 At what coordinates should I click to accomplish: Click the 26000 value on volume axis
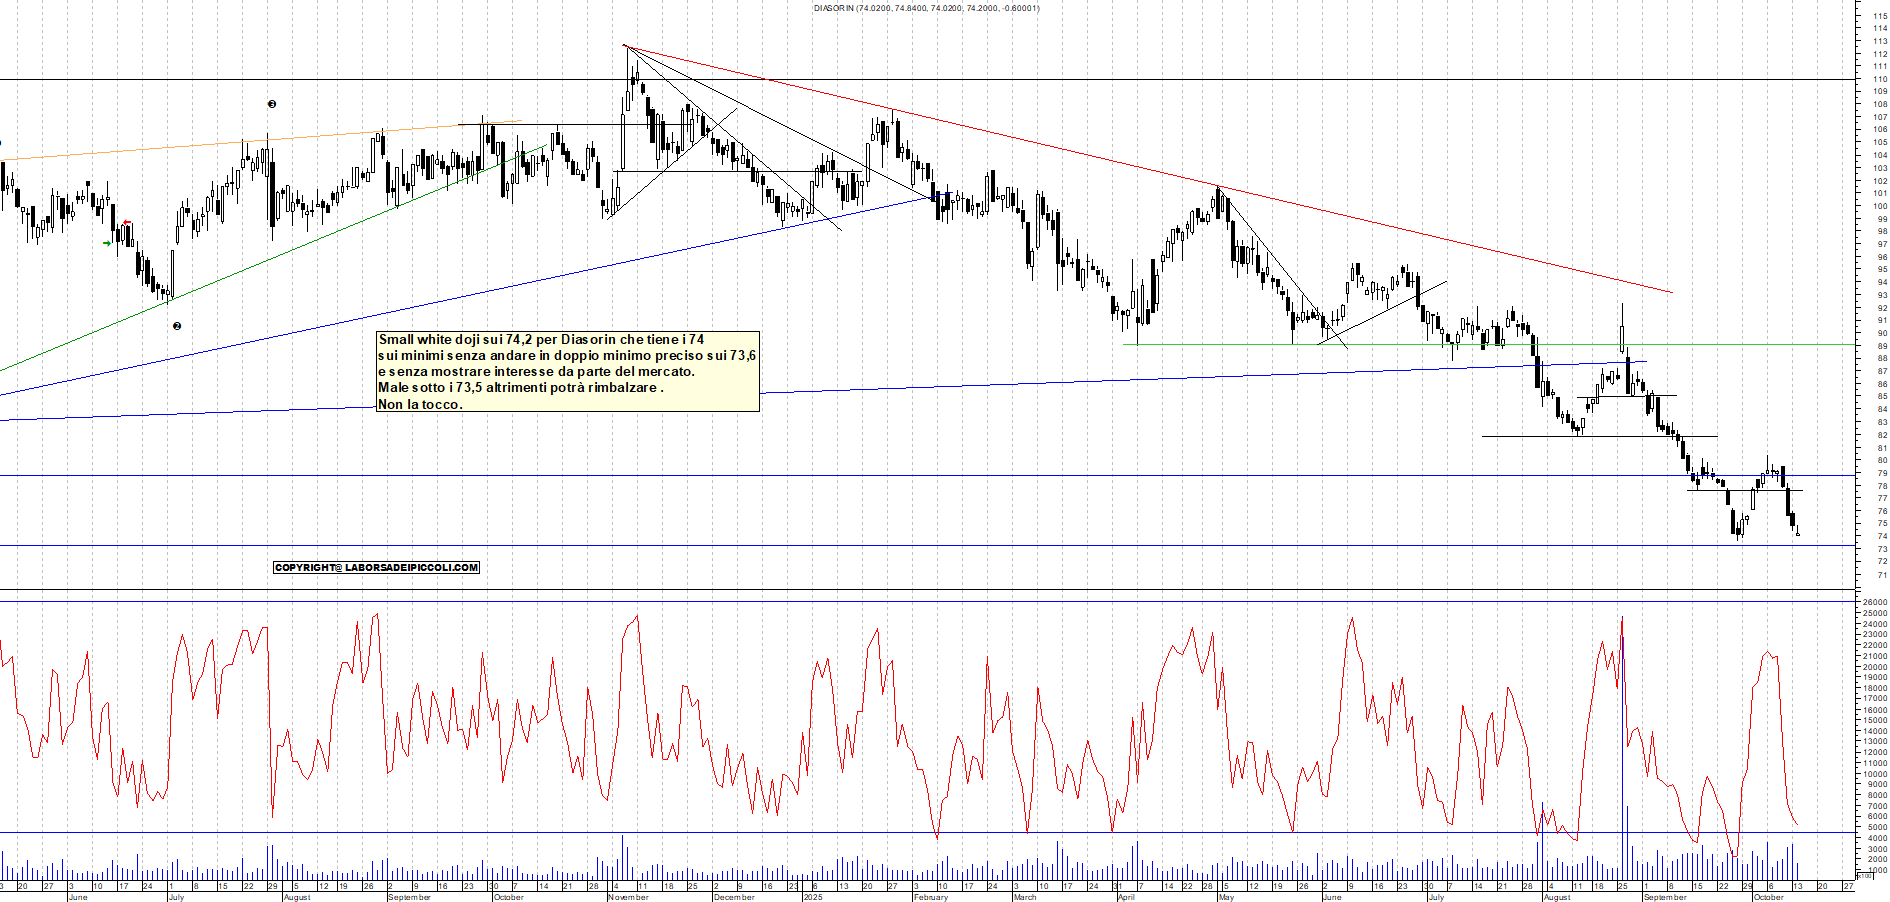pos(1874,602)
